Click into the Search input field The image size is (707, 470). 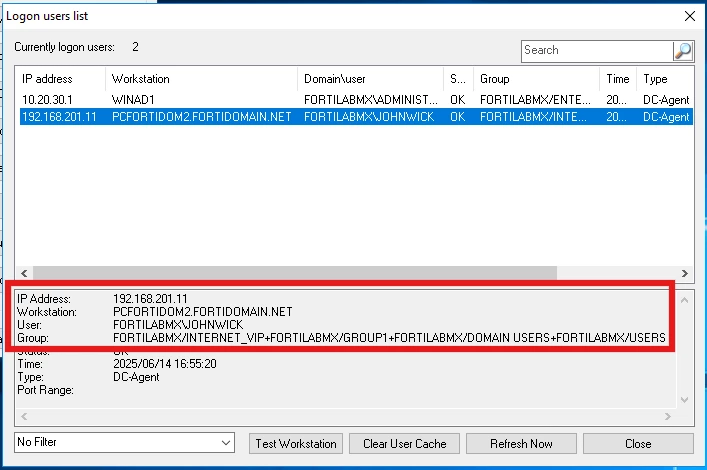pos(597,51)
